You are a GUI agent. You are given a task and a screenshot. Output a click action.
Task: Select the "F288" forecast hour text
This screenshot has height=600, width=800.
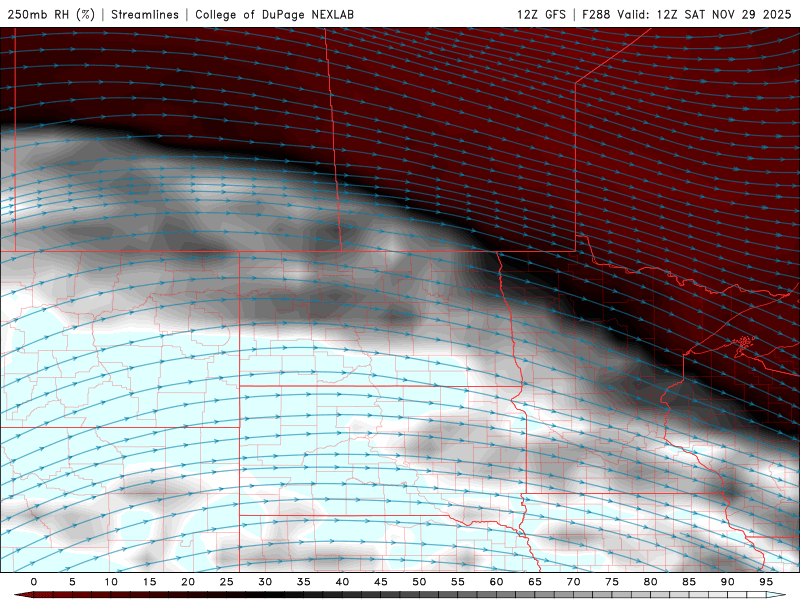[x=596, y=14]
